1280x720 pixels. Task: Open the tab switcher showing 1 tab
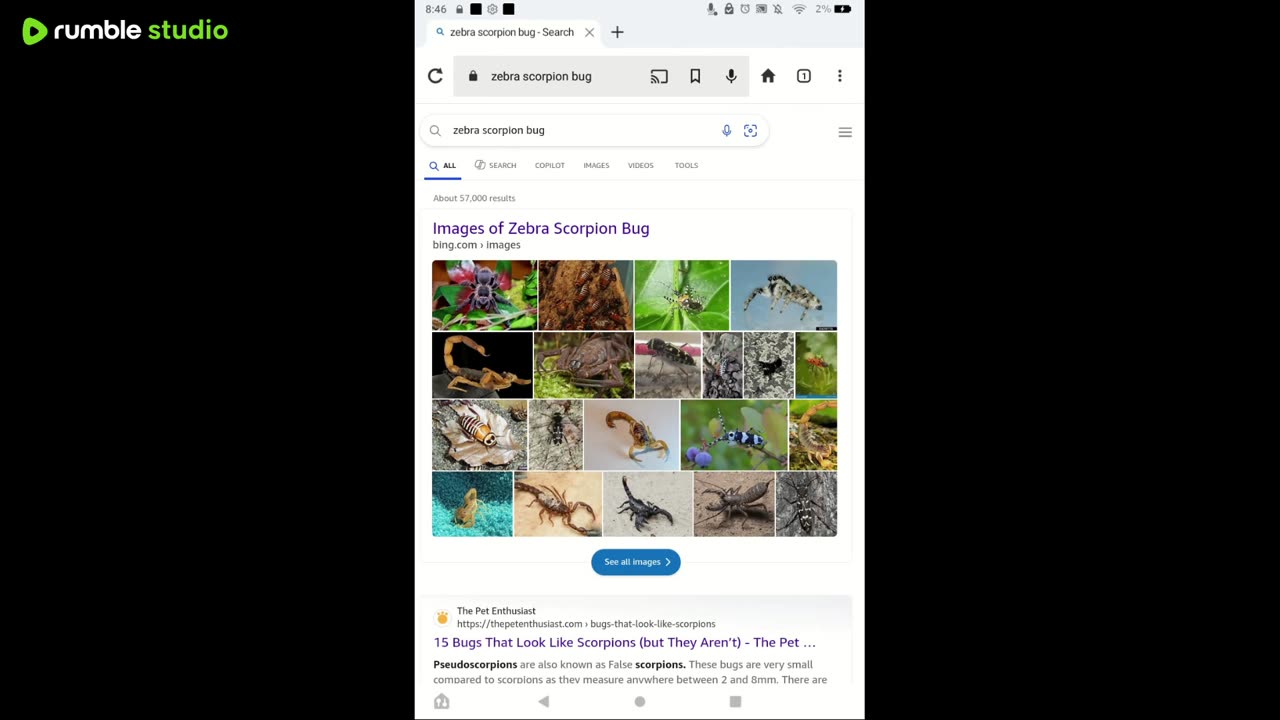[x=804, y=76]
